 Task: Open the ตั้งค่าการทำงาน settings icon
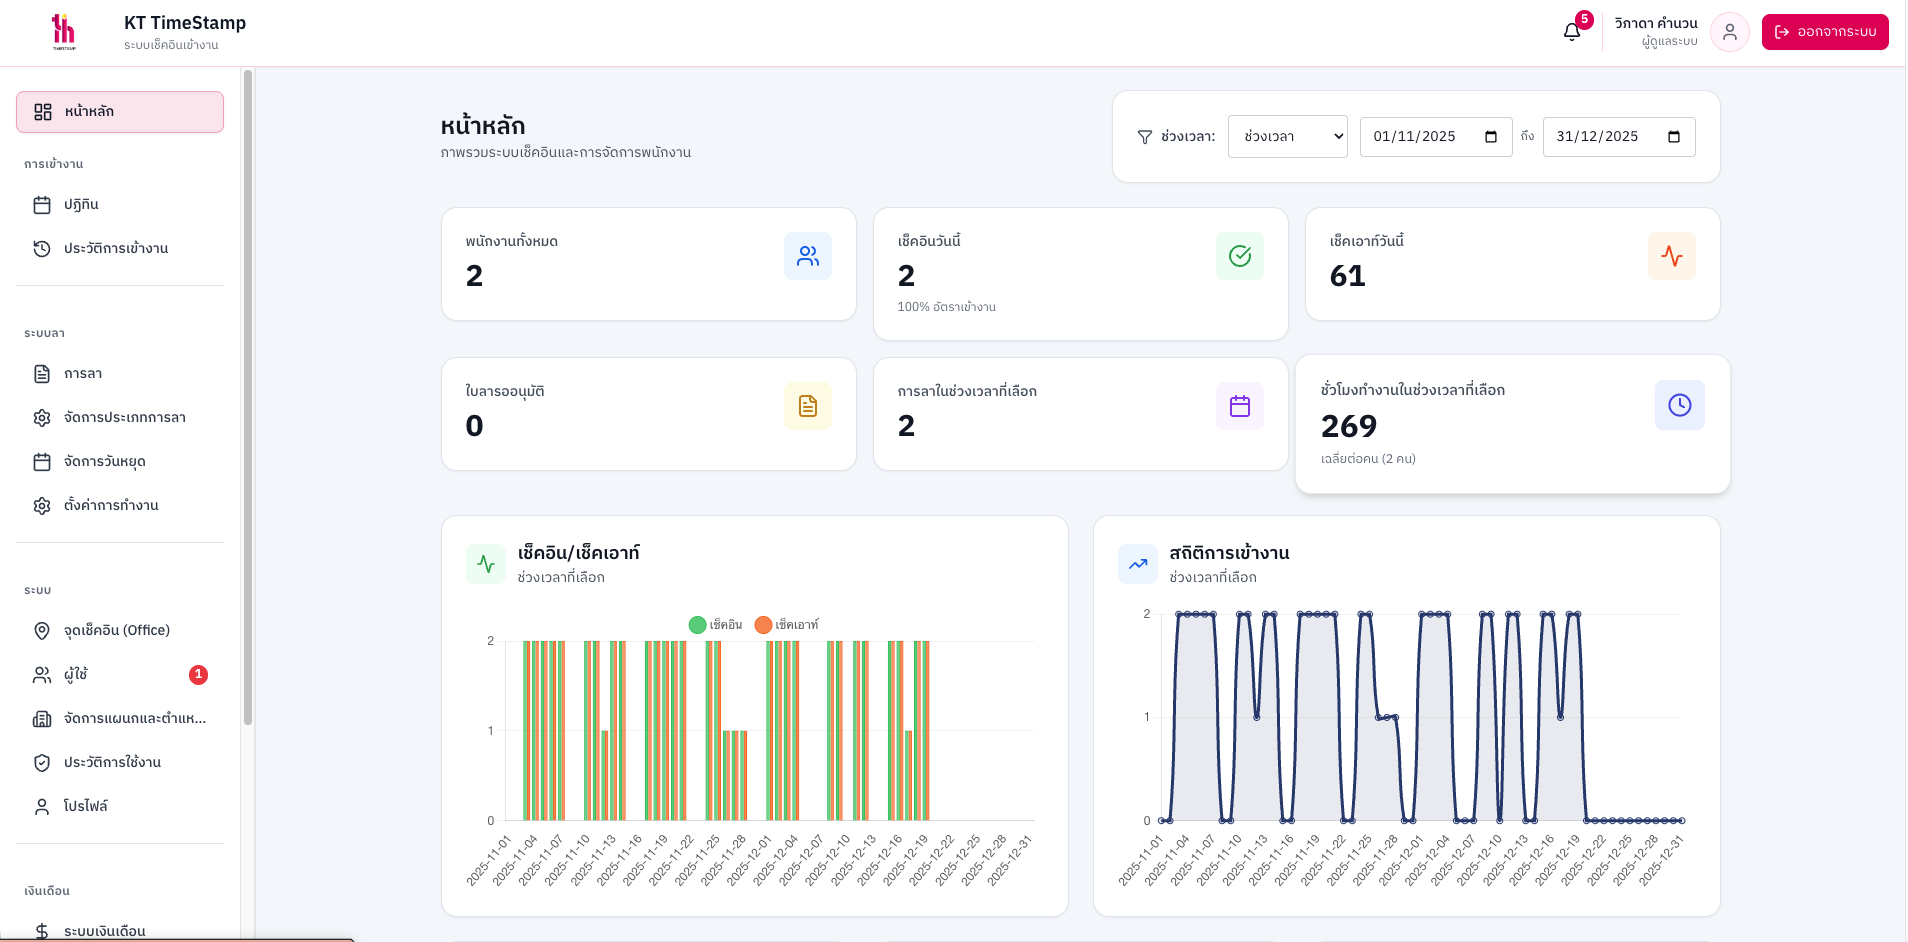(42, 505)
